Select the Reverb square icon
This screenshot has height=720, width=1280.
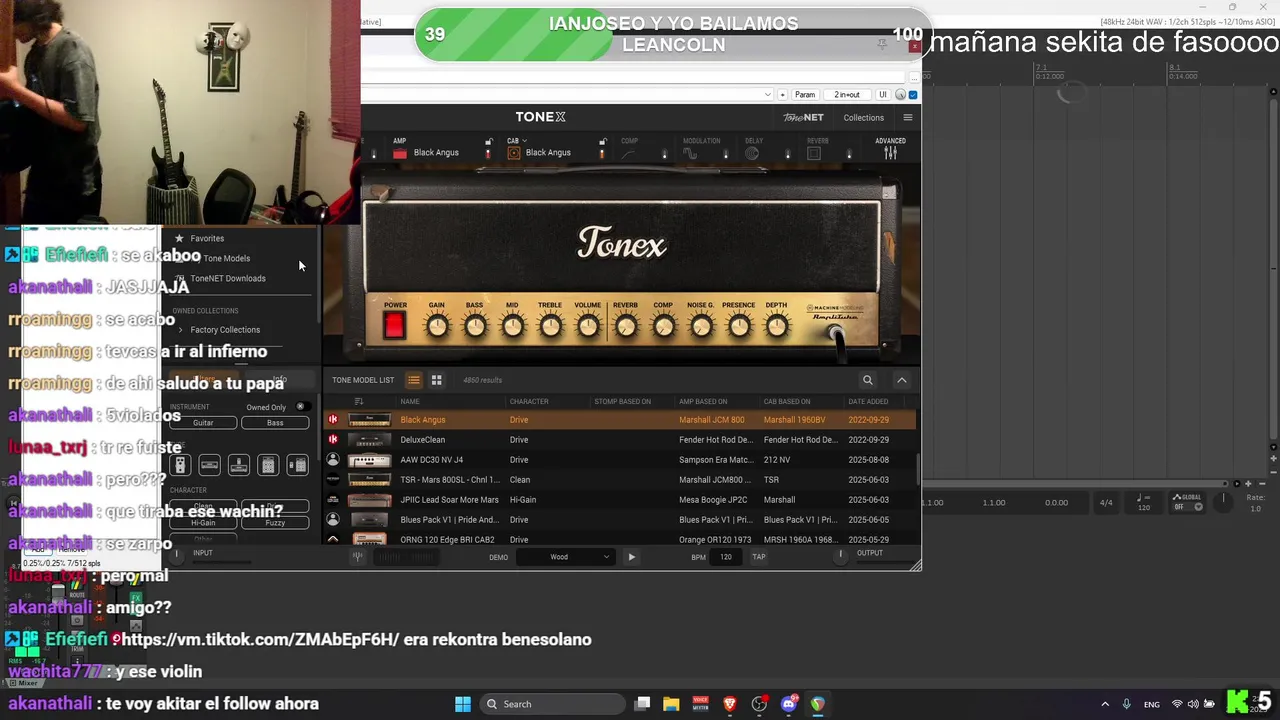pos(814,153)
